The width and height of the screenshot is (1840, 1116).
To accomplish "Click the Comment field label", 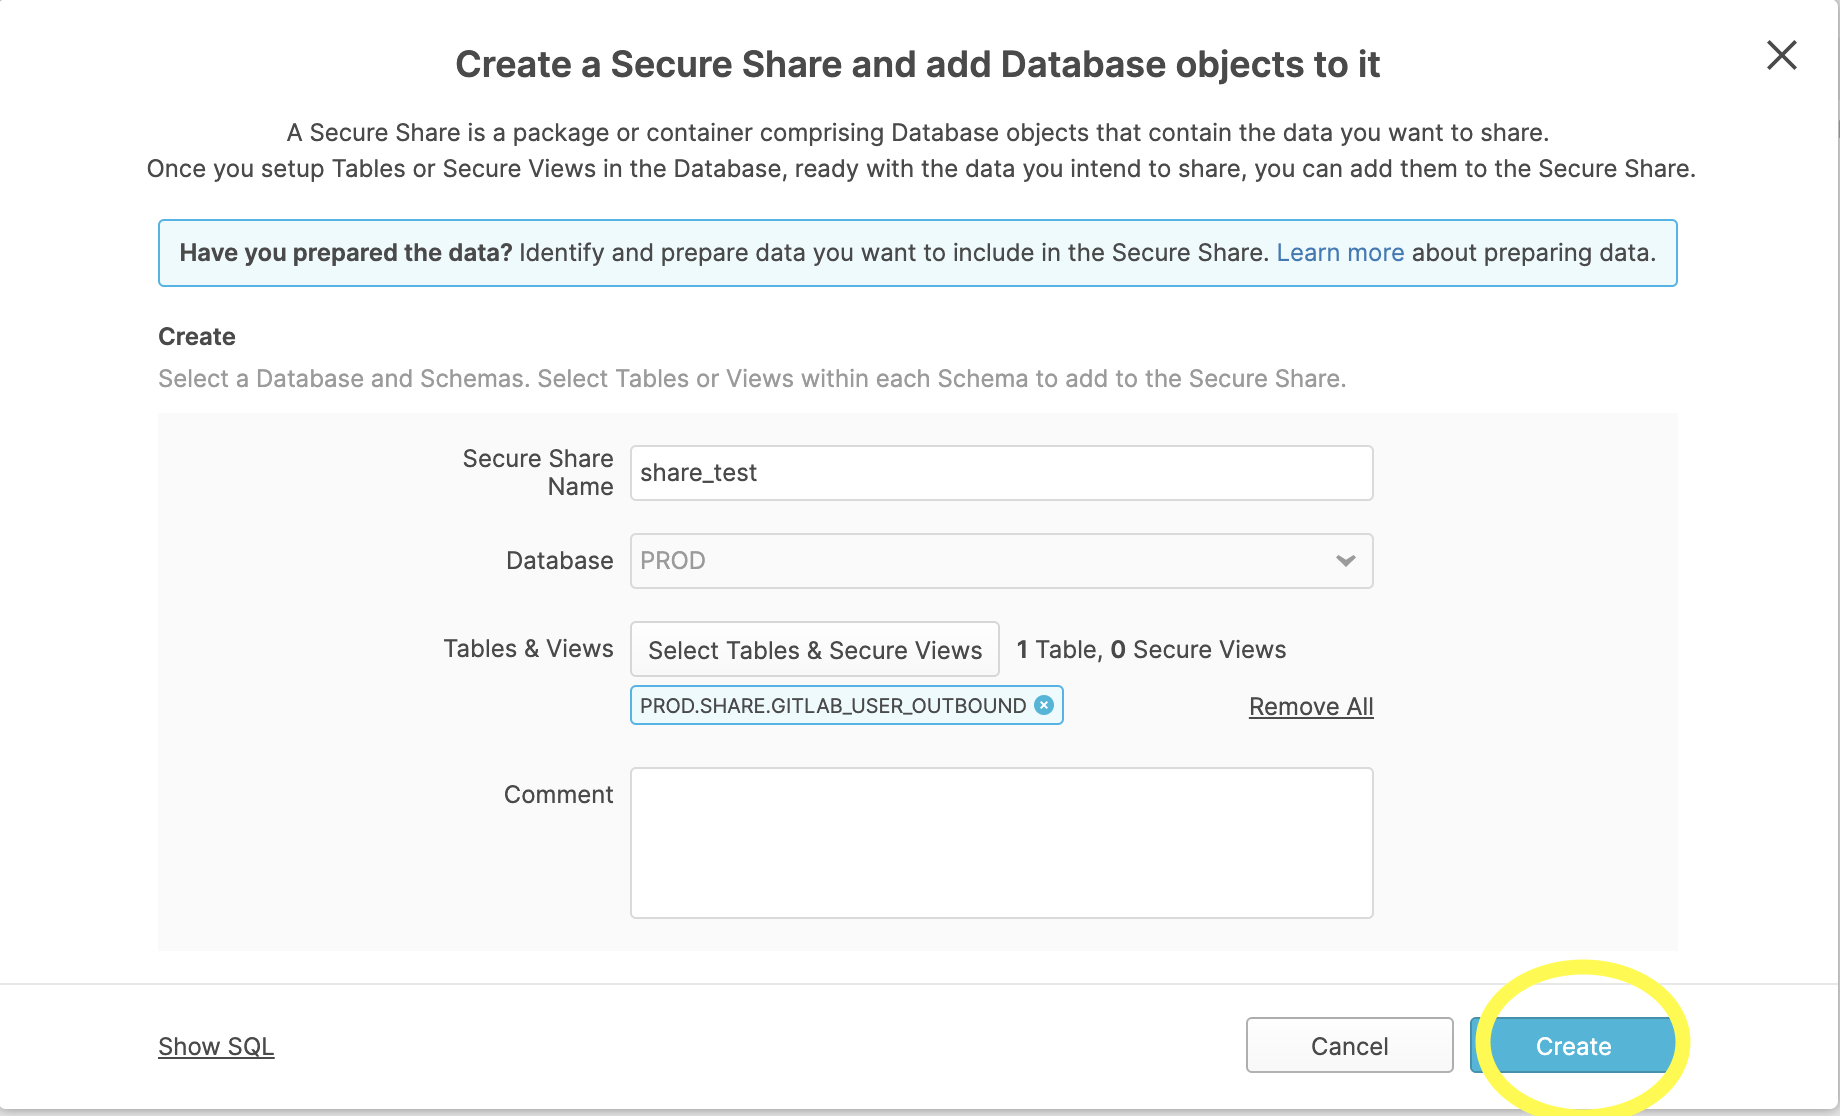I will click(x=558, y=795).
